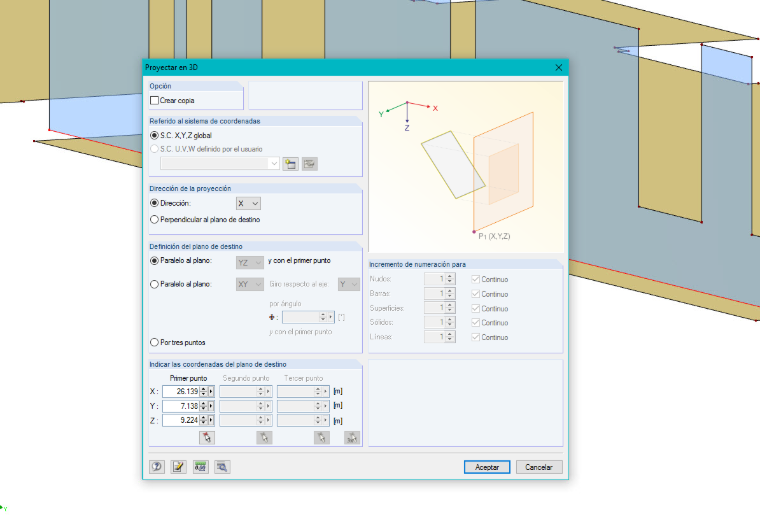
Task: Click the Cancelar button
Action: [539, 467]
